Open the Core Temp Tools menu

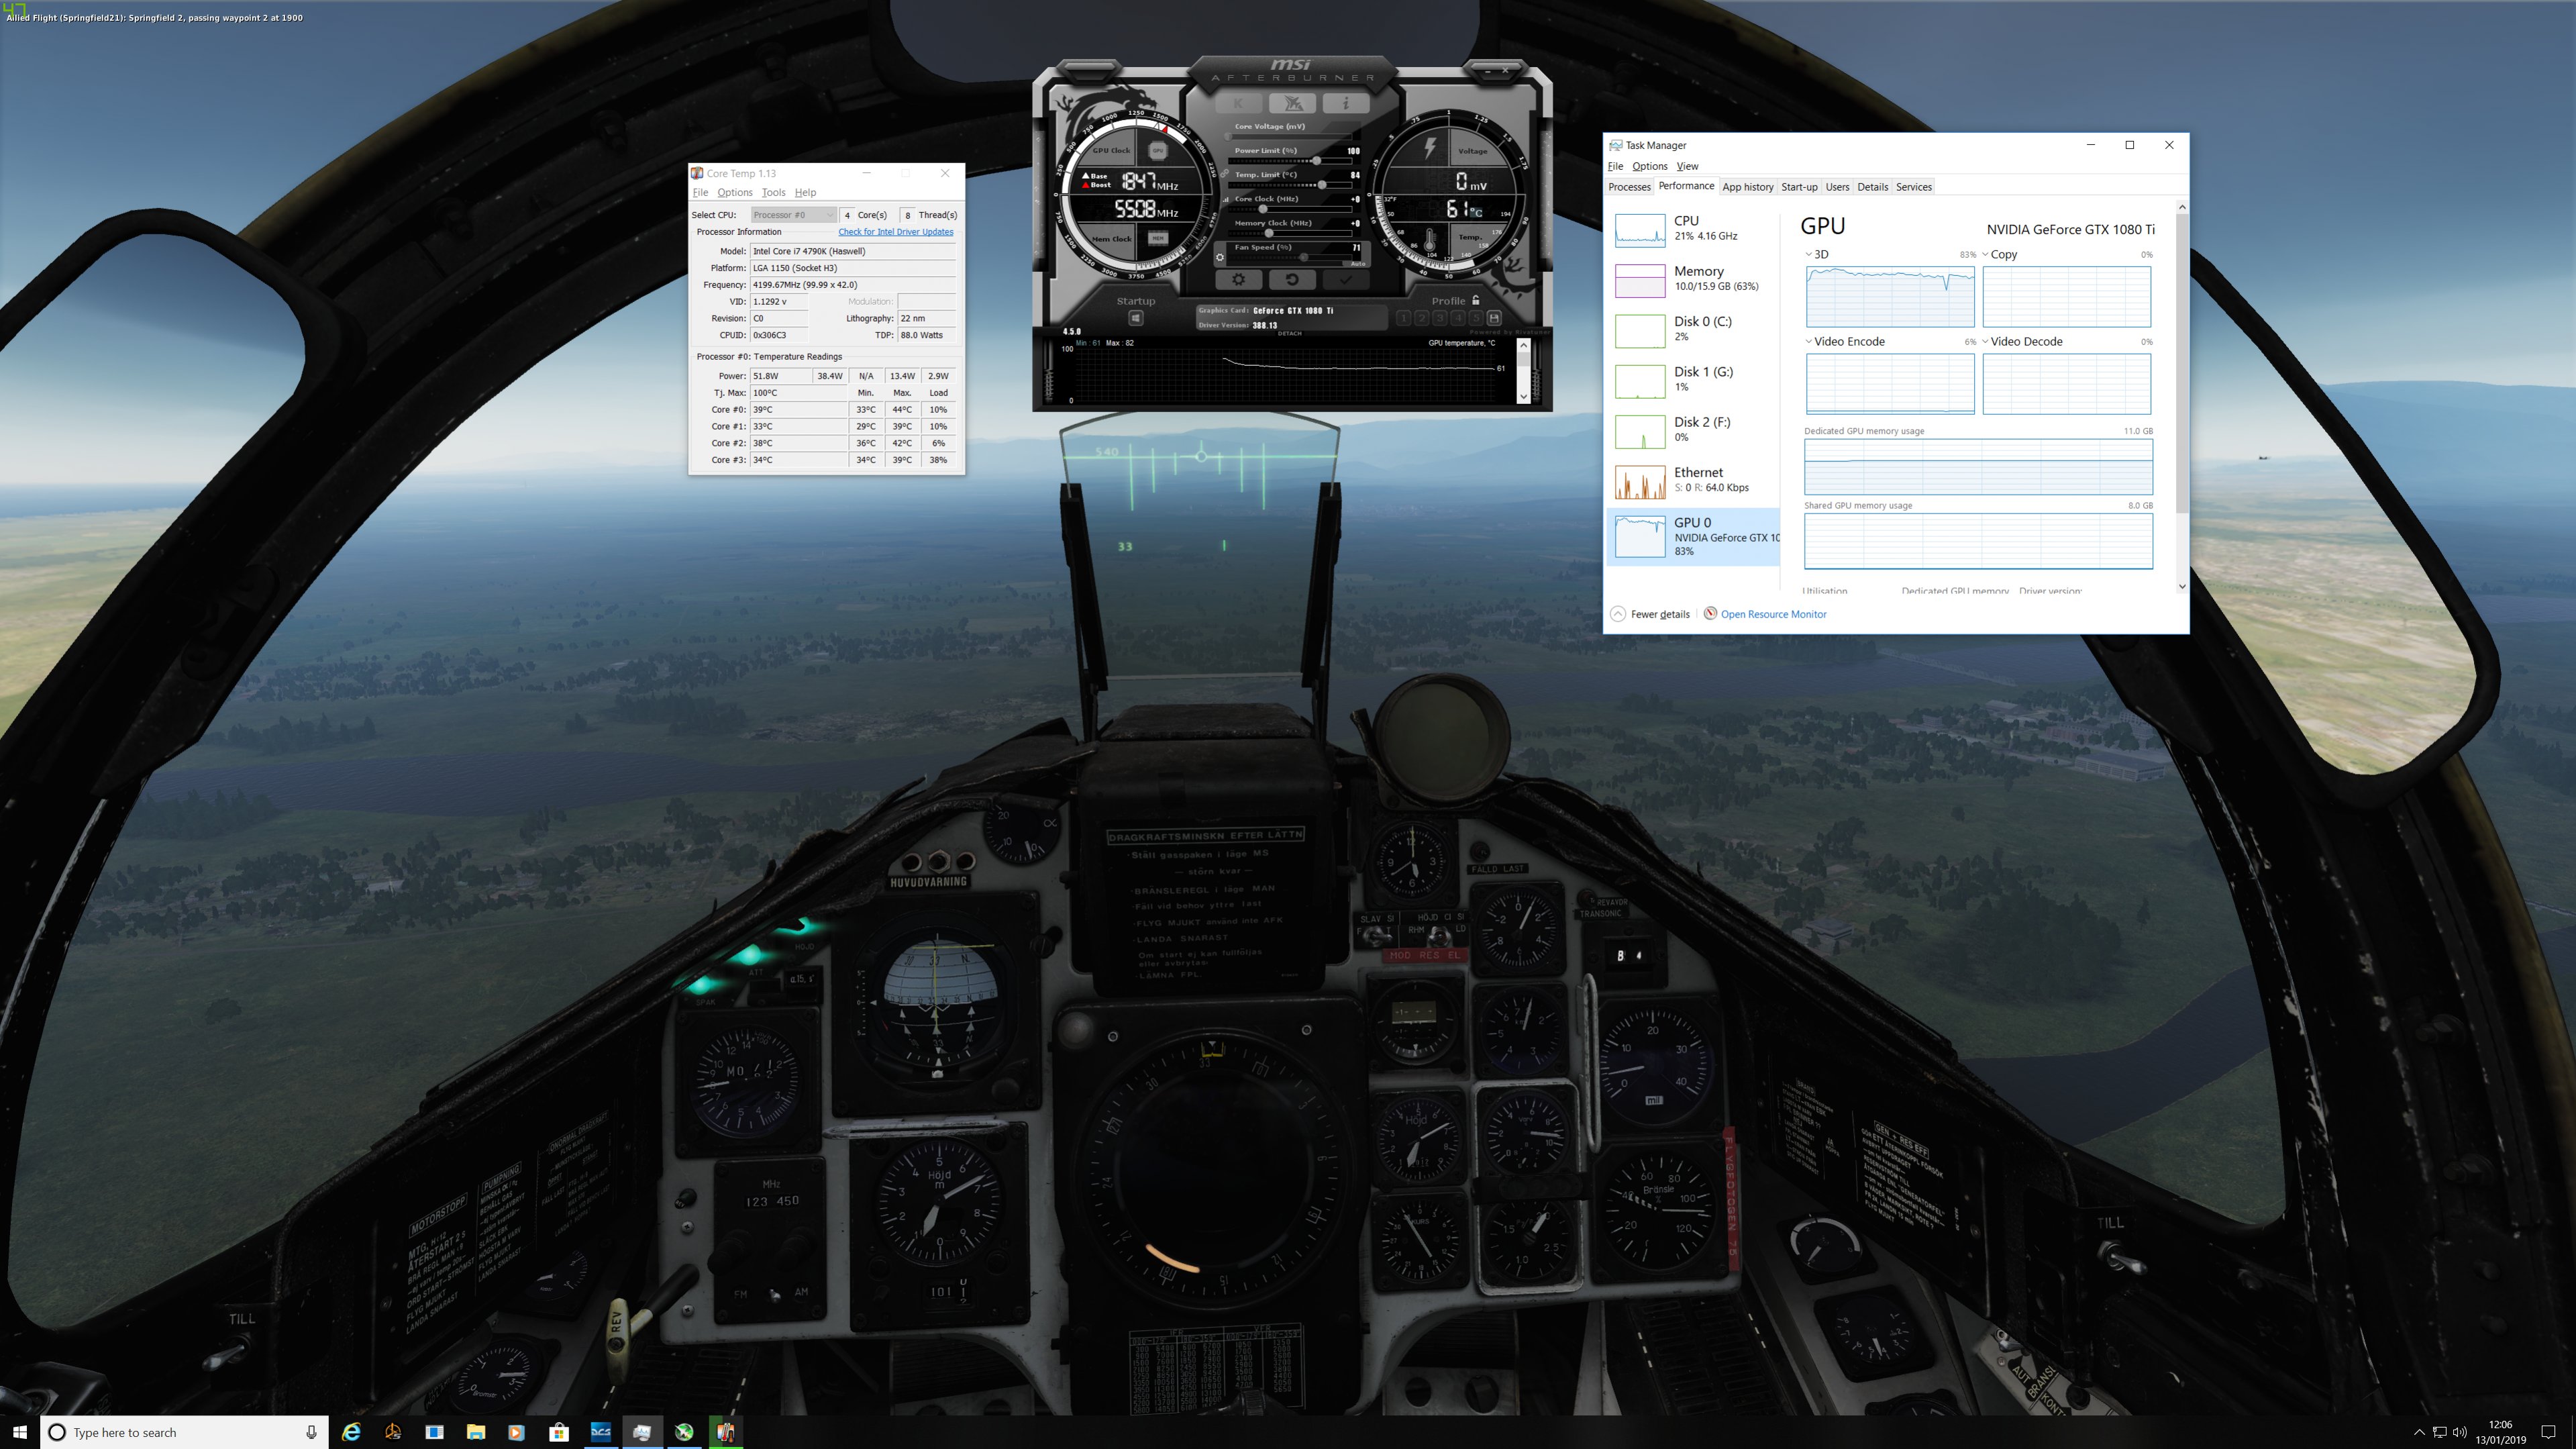[x=773, y=192]
